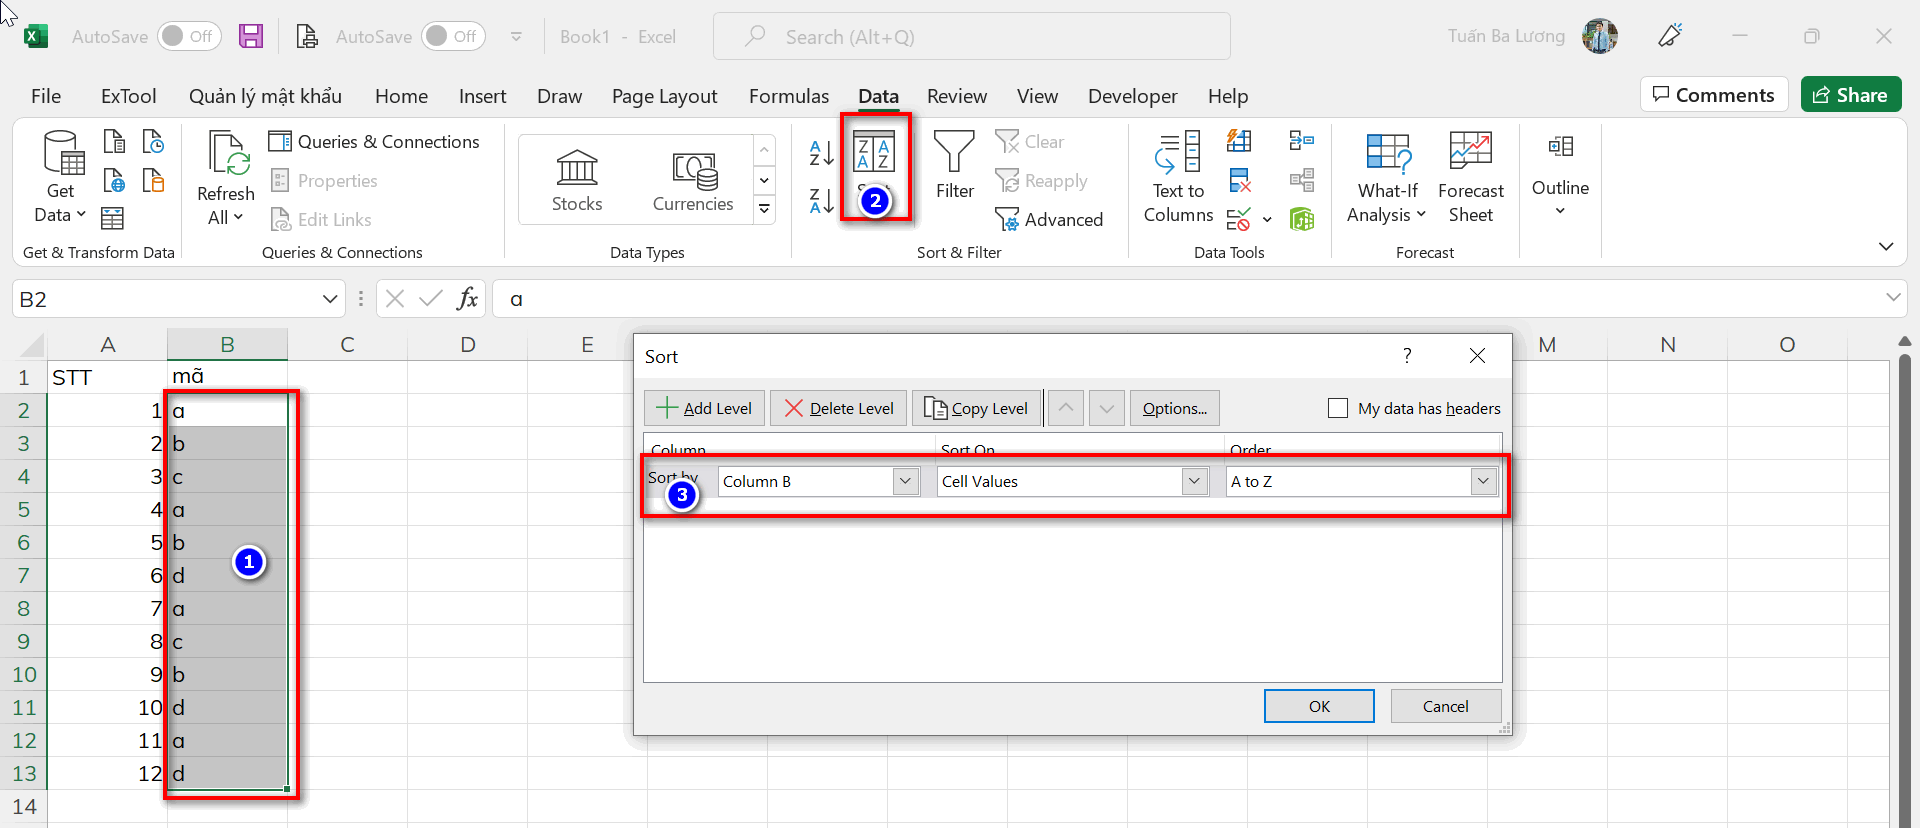Image resolution: width=1920 pixels, height=828 pixels.
Task: Open the Developer tab
Action: coord(1132,96)
